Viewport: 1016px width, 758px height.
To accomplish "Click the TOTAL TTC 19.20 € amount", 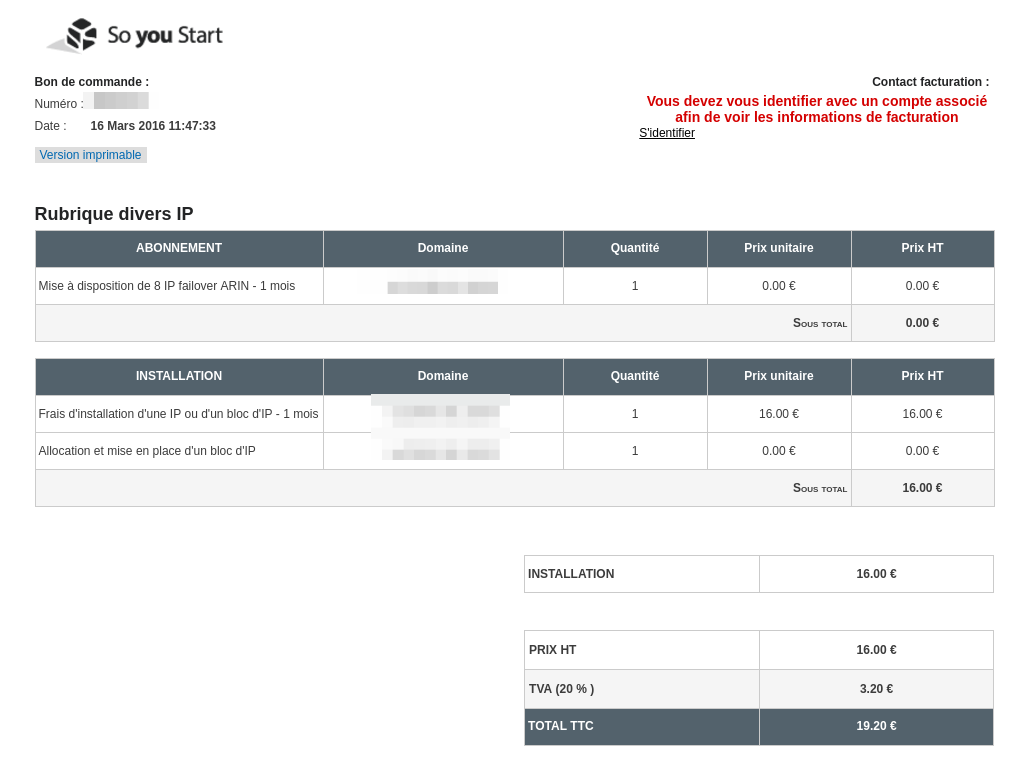I will [x=876, y=726].
